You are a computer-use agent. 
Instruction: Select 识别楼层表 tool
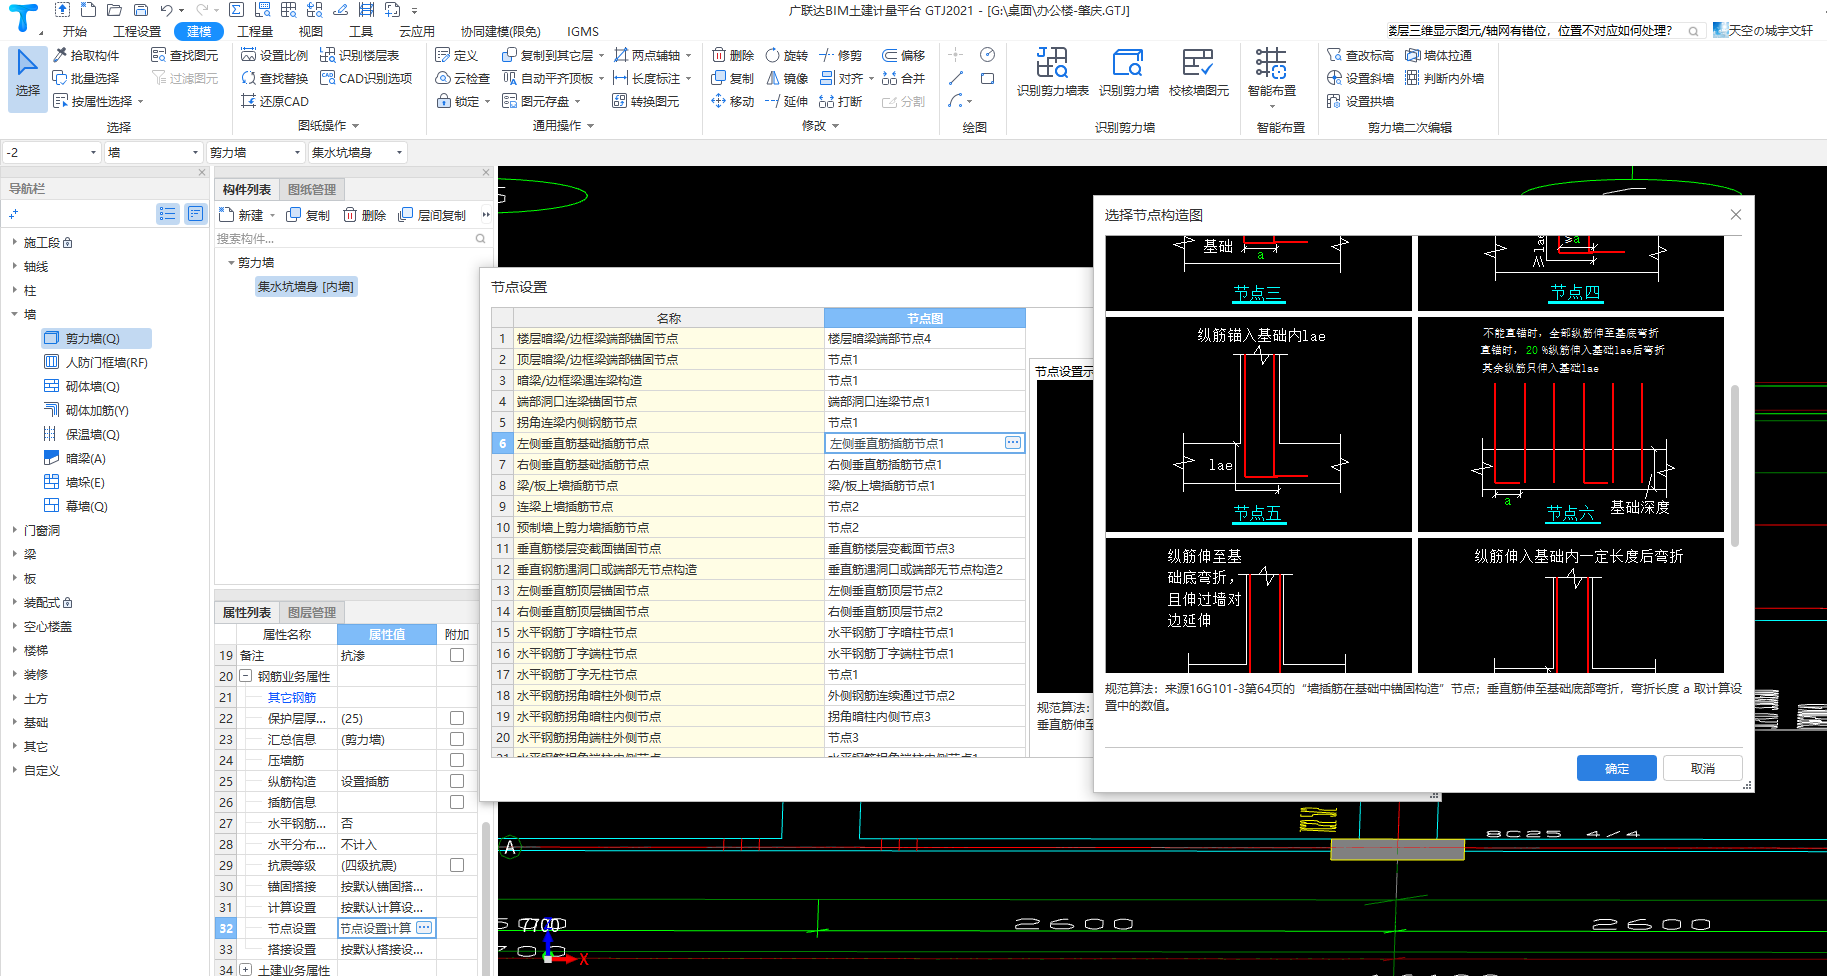(360, 55)
